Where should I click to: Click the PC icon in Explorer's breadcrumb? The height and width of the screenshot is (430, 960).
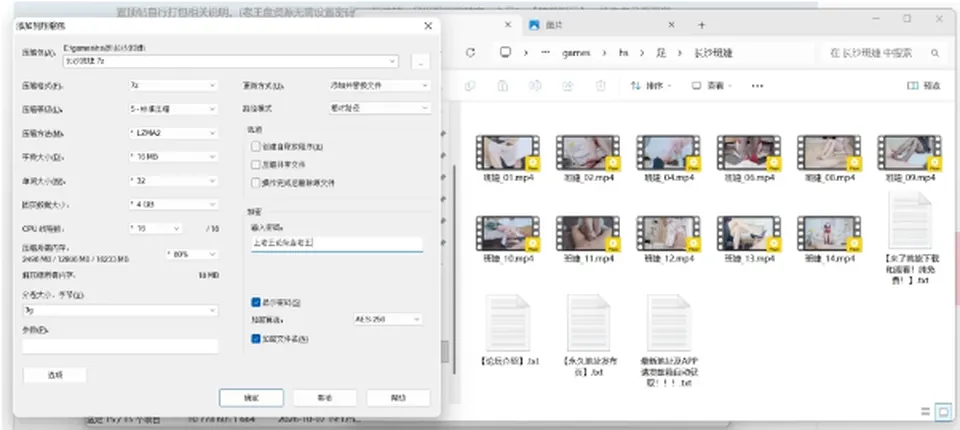click(x=505, y=53)
